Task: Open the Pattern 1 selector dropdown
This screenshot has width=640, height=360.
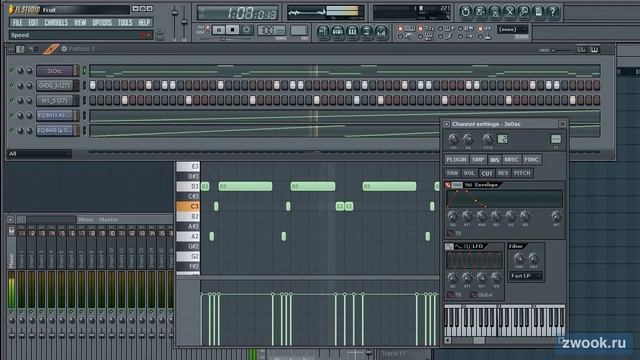Action: coord(81,49)
